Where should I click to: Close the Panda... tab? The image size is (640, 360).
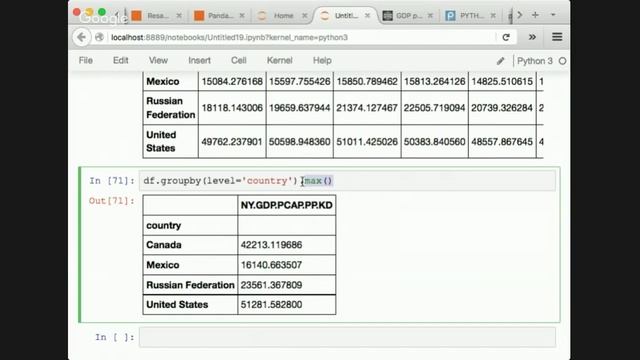coord(242,16)
